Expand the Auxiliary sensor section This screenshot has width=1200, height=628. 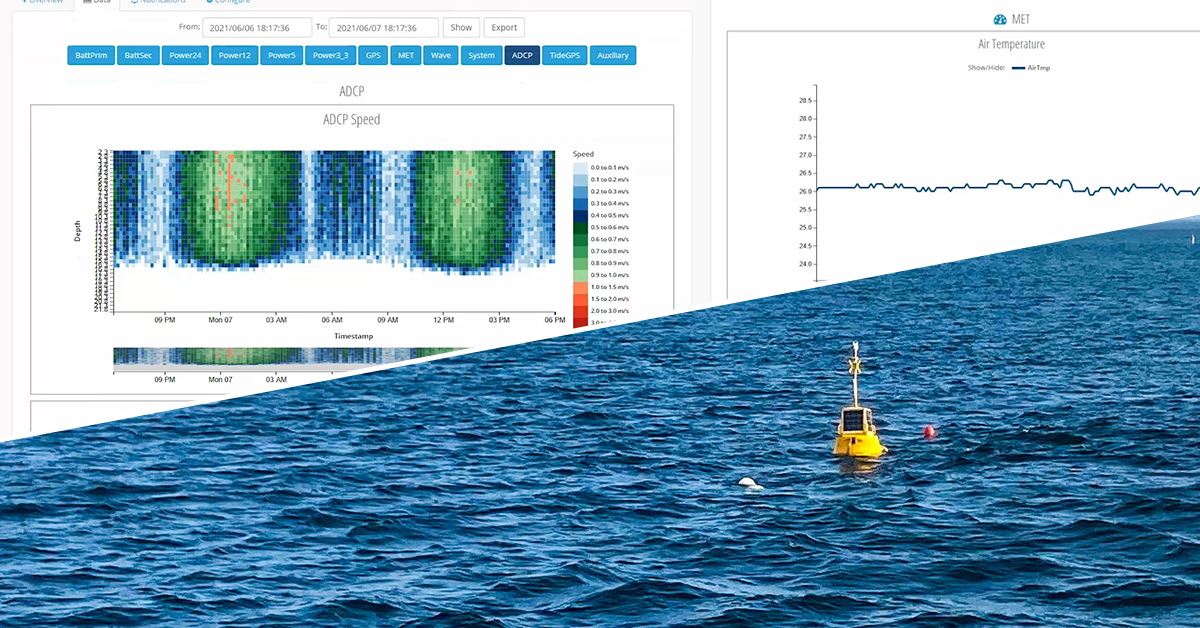613,55
